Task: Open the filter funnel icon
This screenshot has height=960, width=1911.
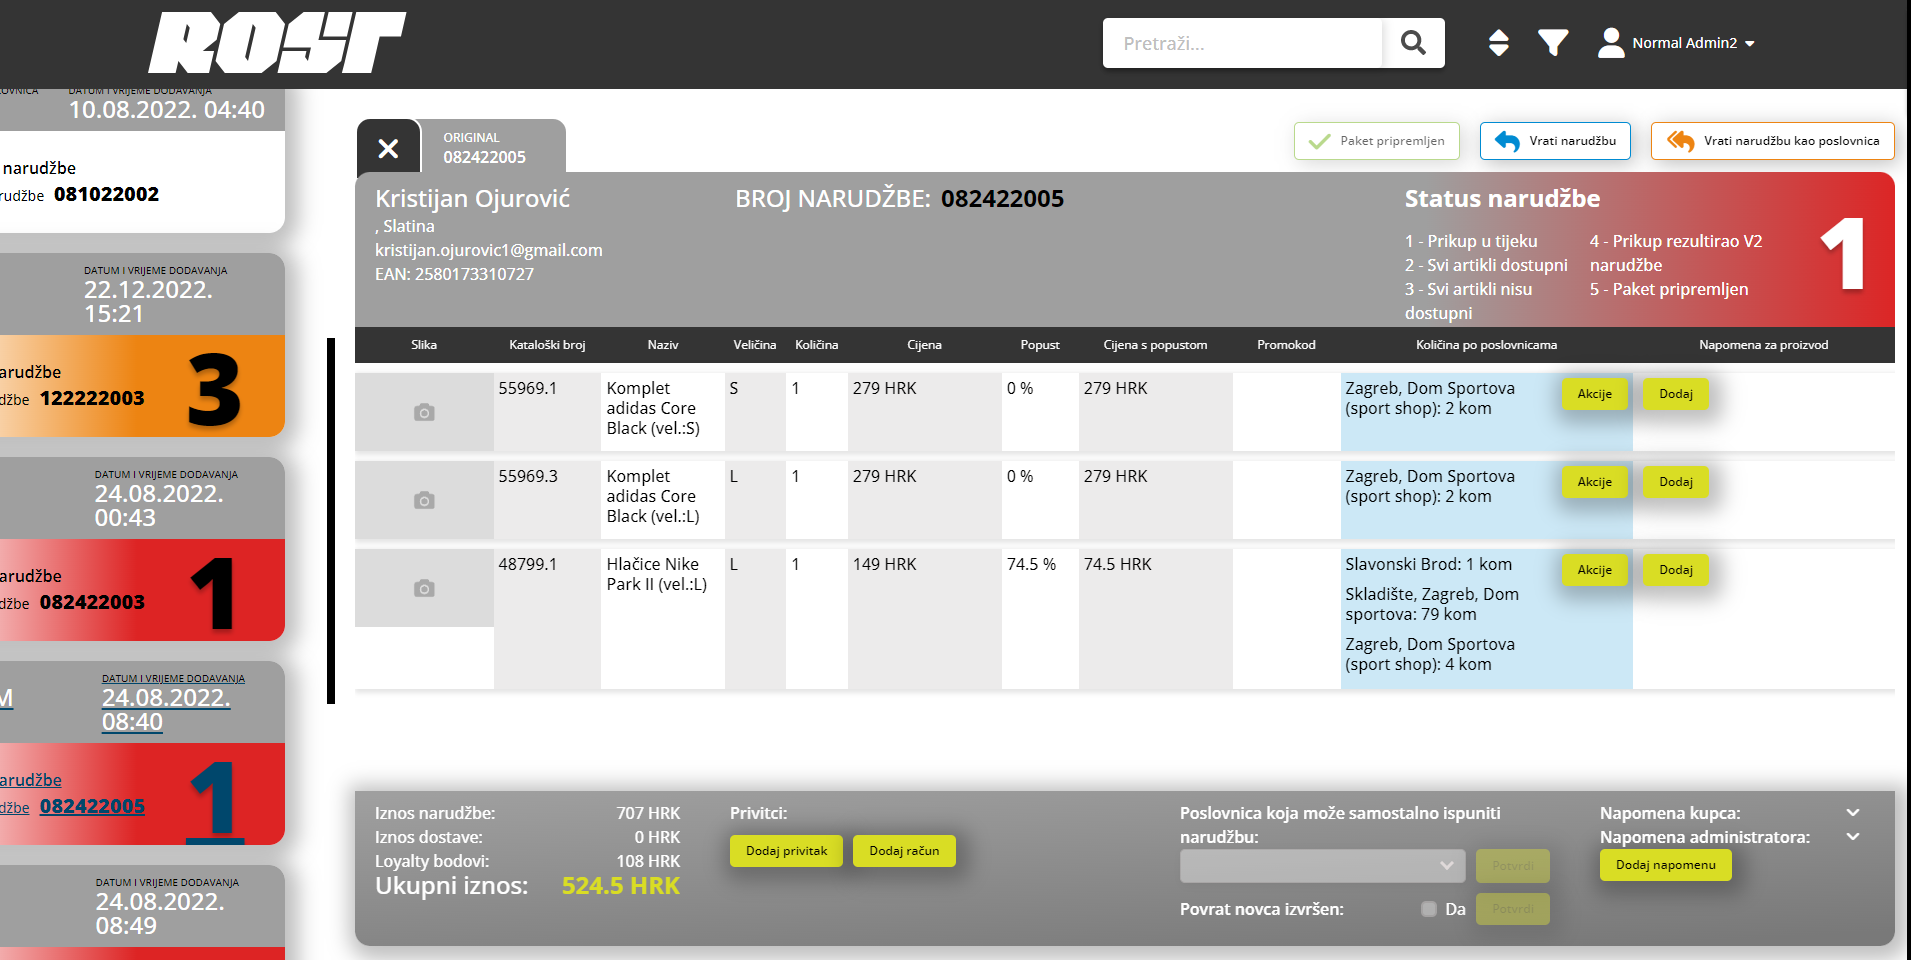Action: click(1553, 43)
